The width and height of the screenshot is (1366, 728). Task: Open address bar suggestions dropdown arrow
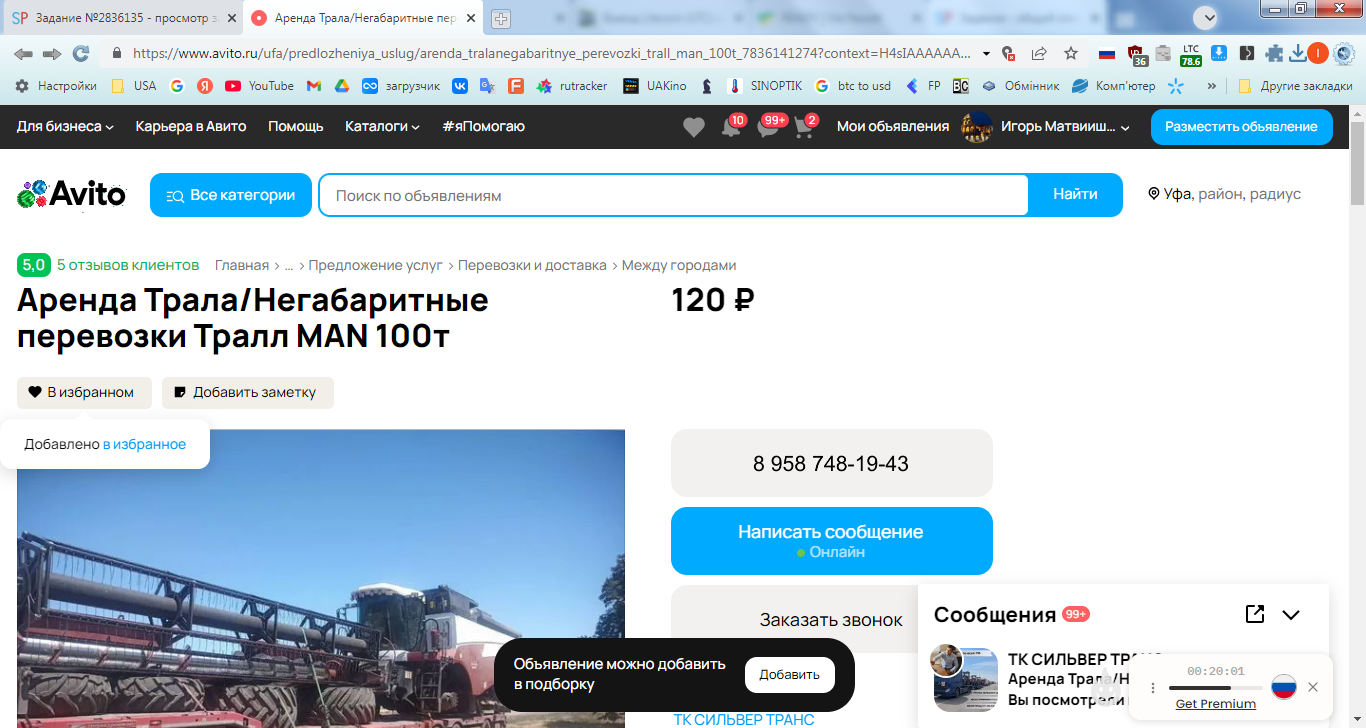tap(987, 53)
